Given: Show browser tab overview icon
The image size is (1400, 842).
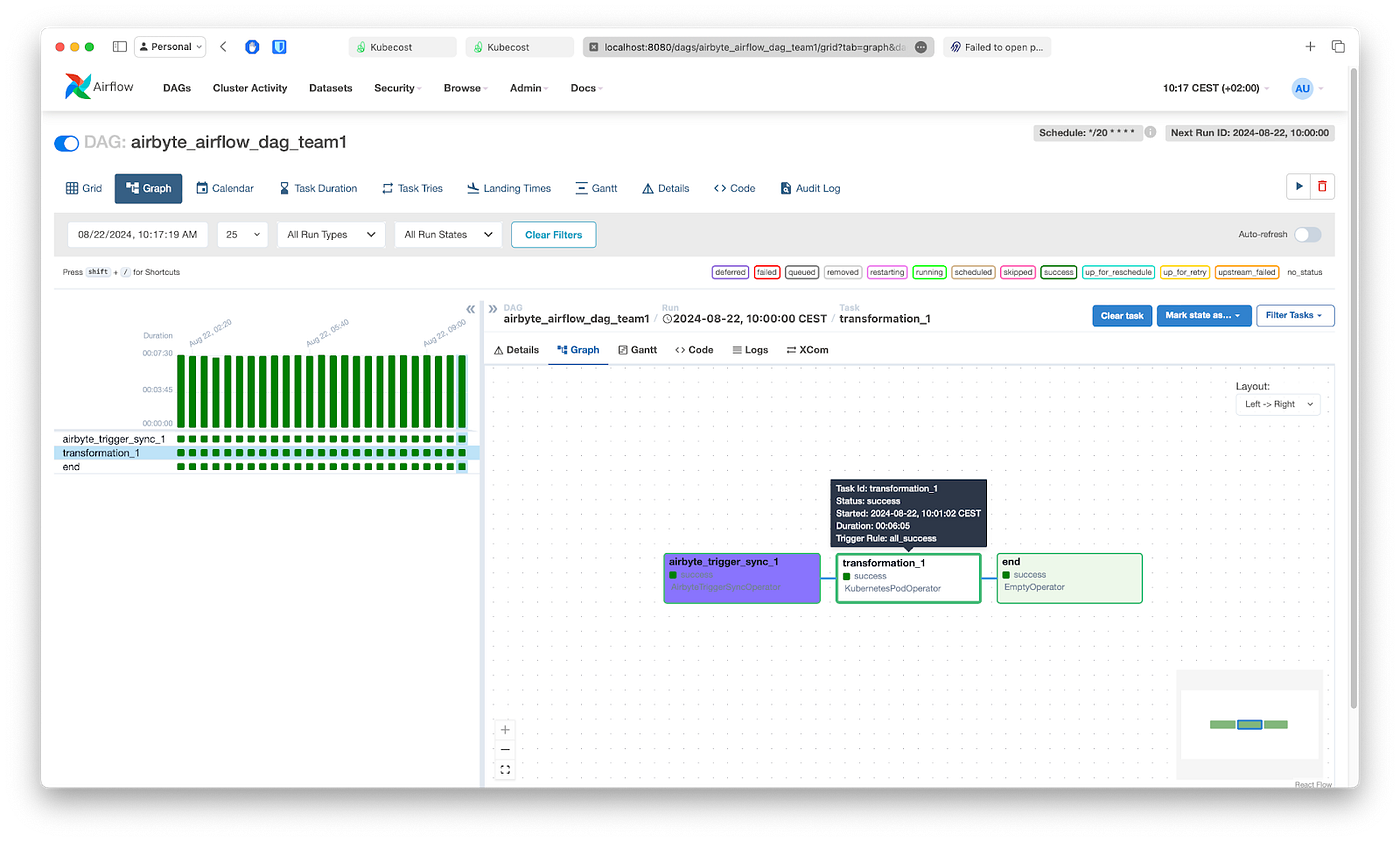Looking at the screenshot, I should tap(1338, 46).
